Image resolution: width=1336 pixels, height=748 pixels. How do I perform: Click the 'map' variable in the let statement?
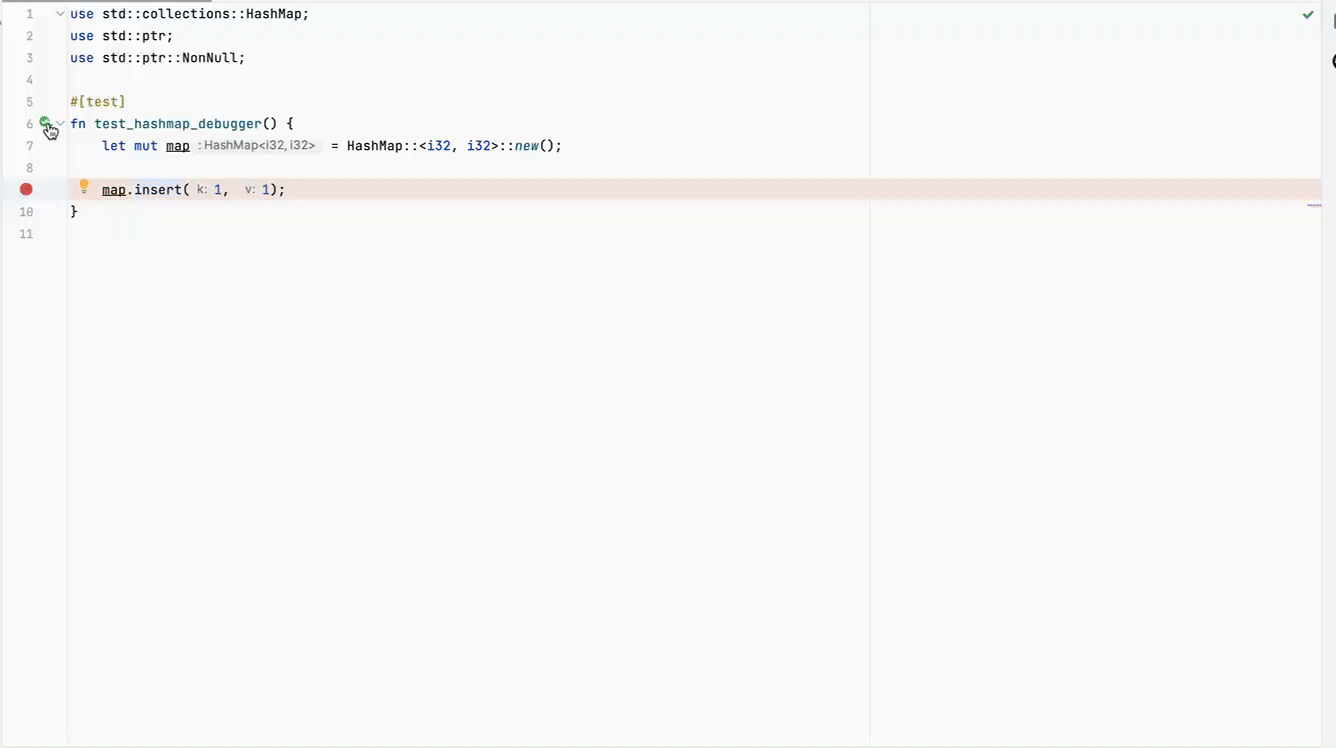(178, 146)
